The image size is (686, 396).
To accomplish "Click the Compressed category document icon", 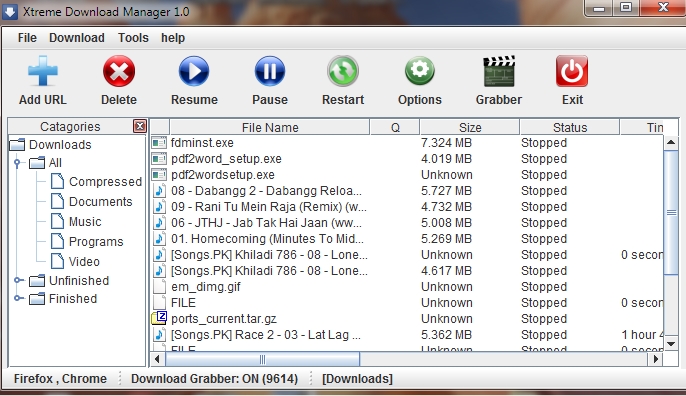I will click(x=57, y=181).
